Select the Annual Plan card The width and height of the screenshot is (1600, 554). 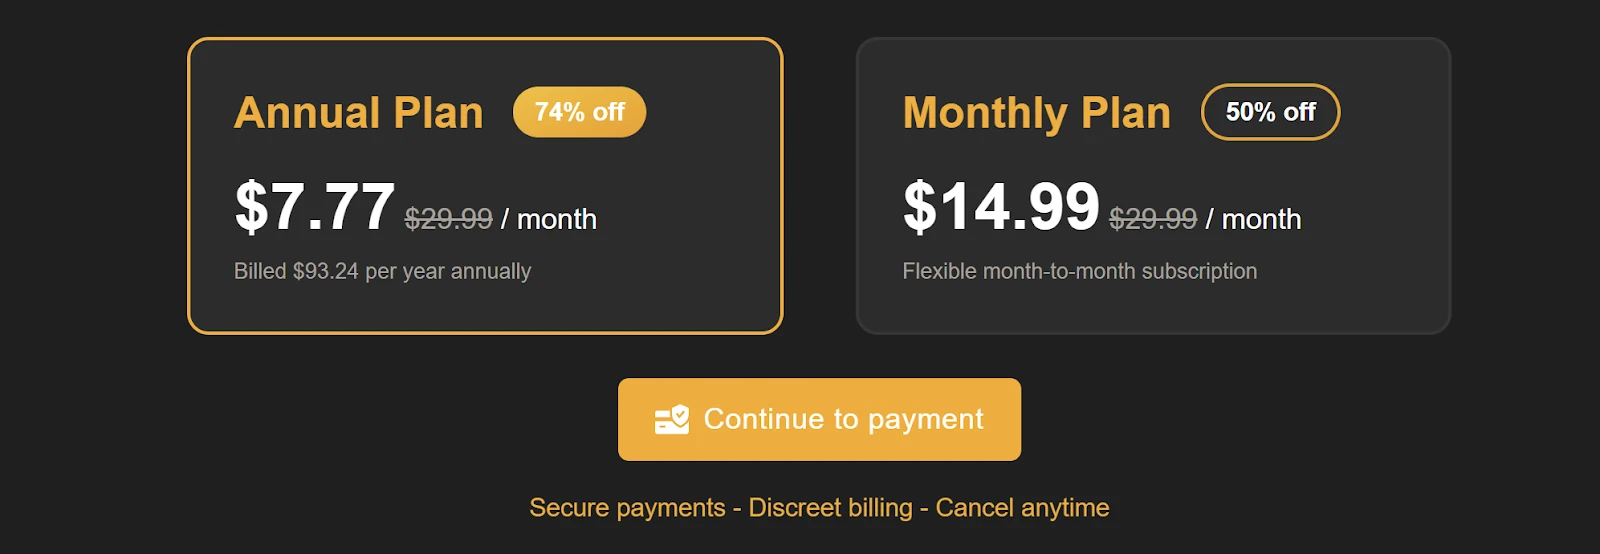[x=485, y=186]
